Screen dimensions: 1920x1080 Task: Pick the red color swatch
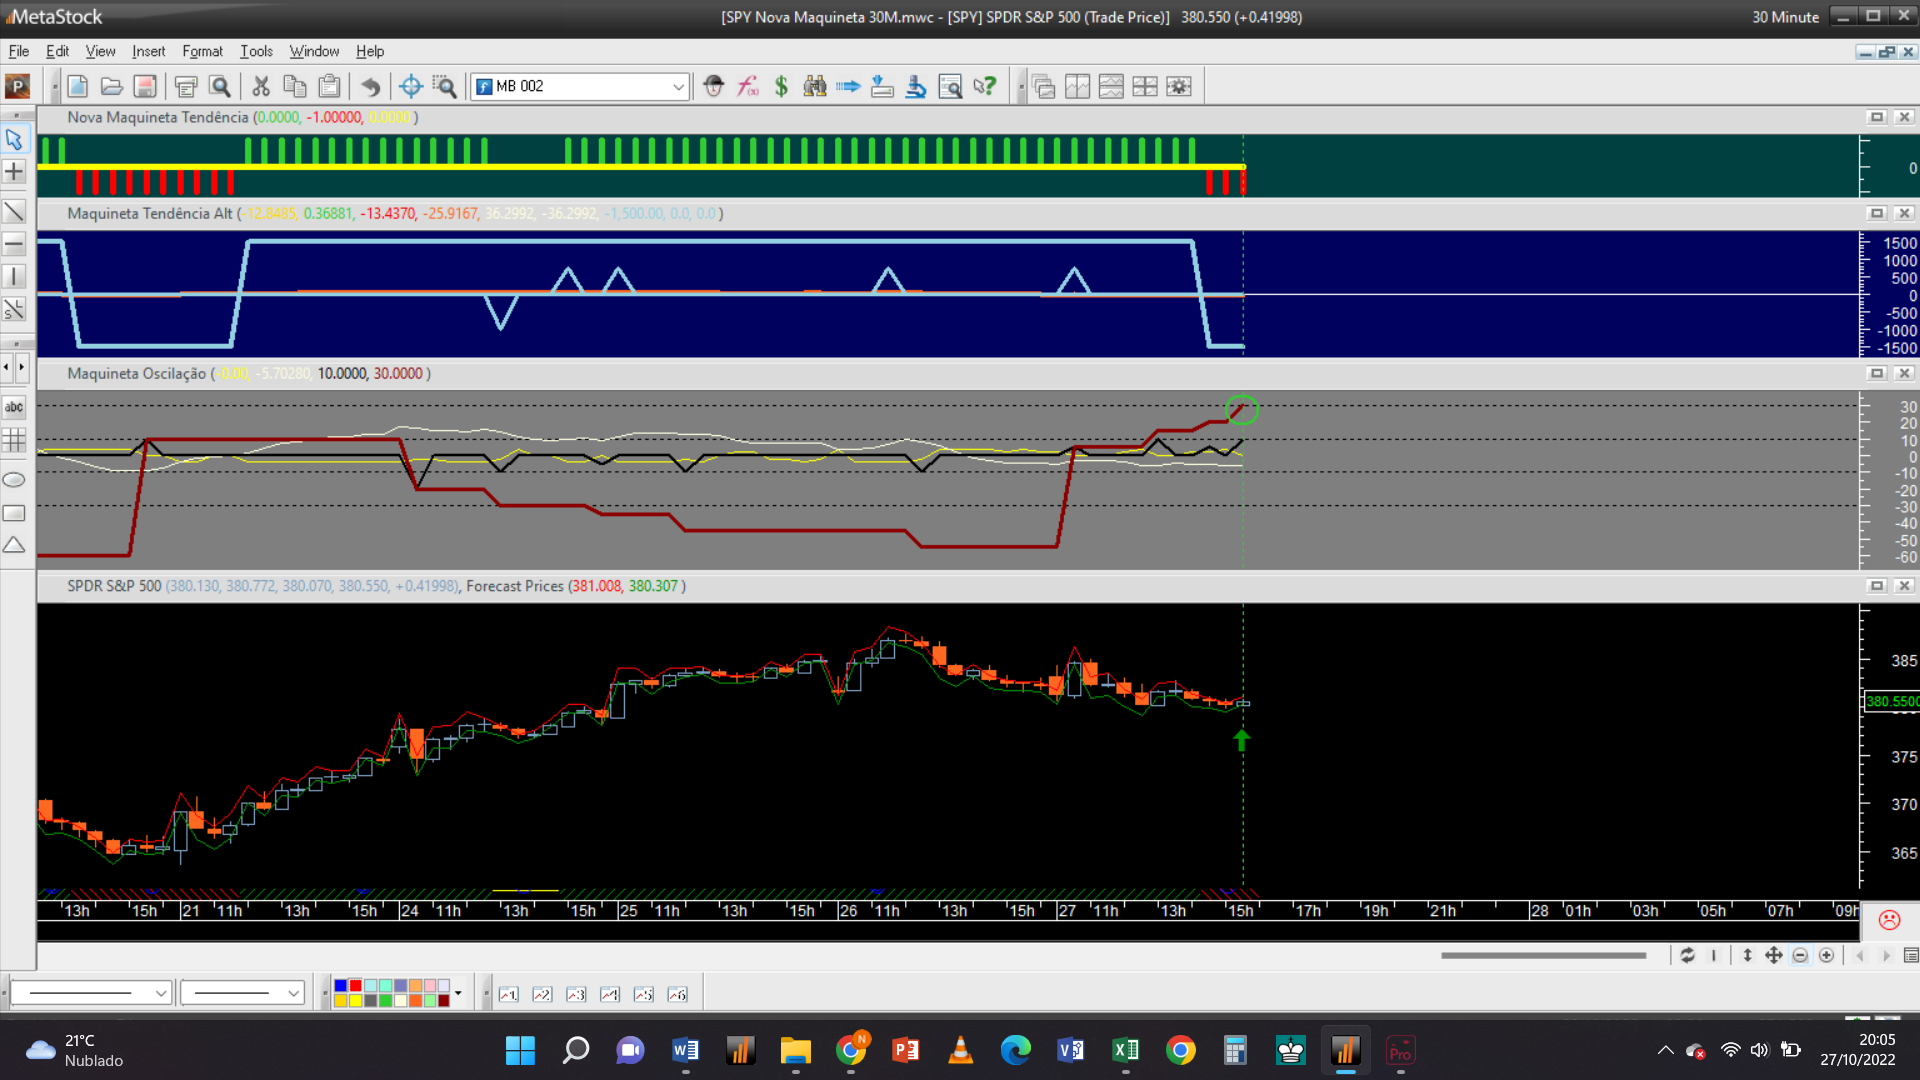click(x=355, y=987)
